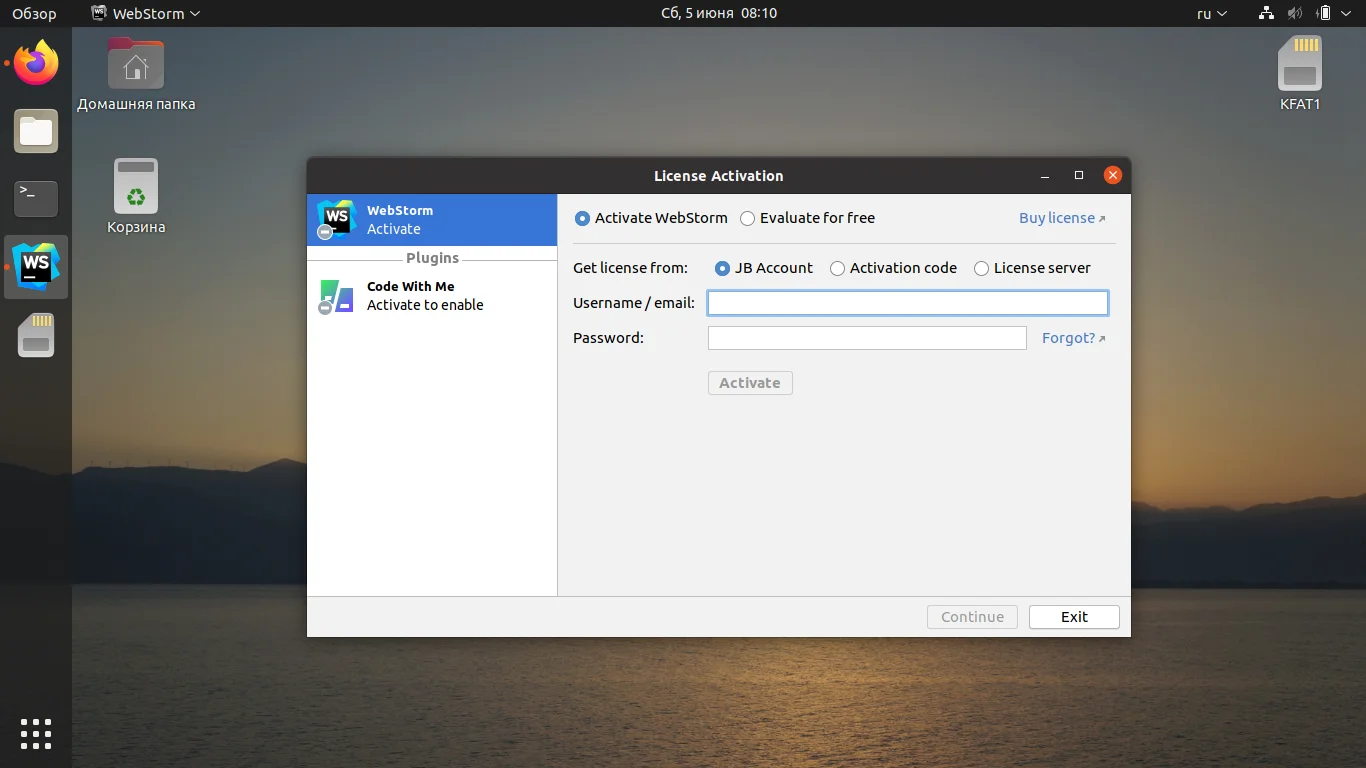Viewport: 1366px width, 768px height.
Task: Click the network icon in the system tray
Action: tap(1265, 13)
